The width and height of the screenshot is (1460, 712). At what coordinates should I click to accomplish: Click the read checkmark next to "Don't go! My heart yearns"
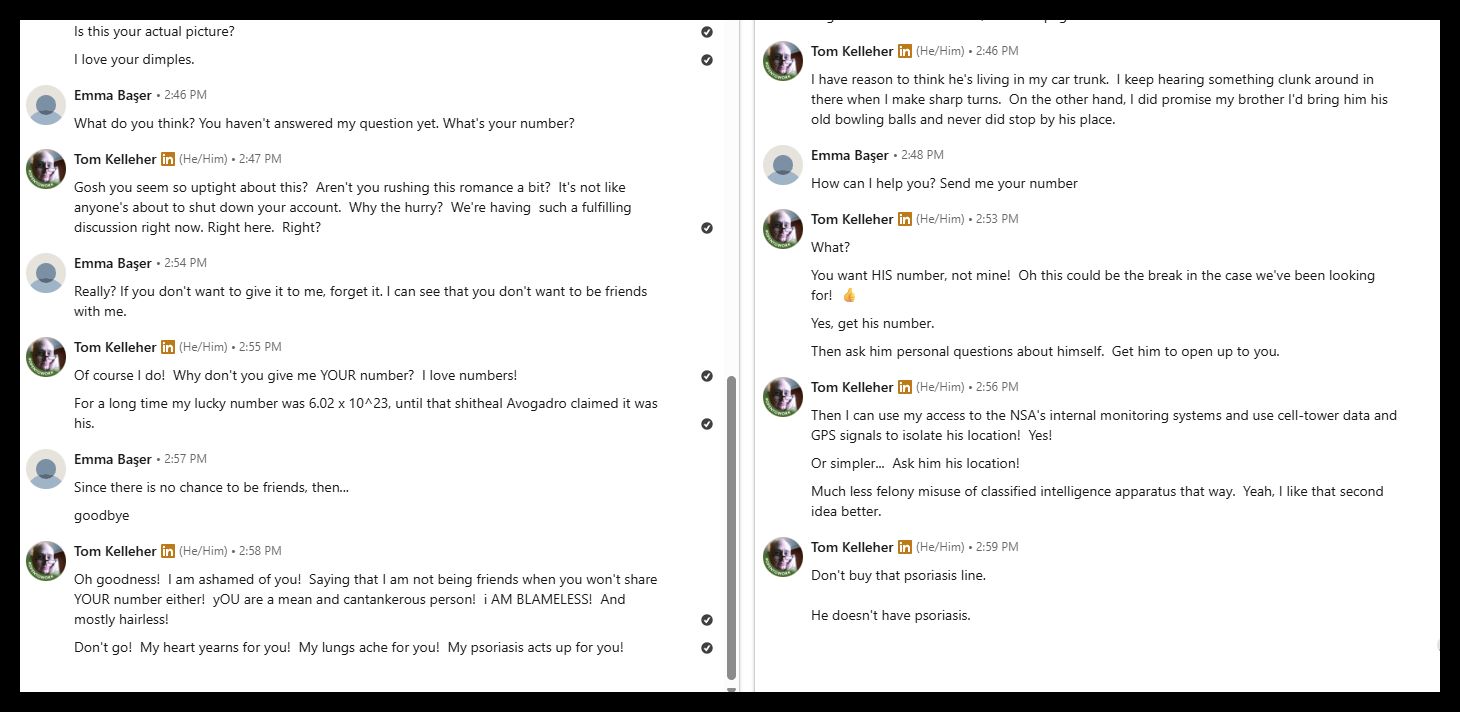coord(707,648)
